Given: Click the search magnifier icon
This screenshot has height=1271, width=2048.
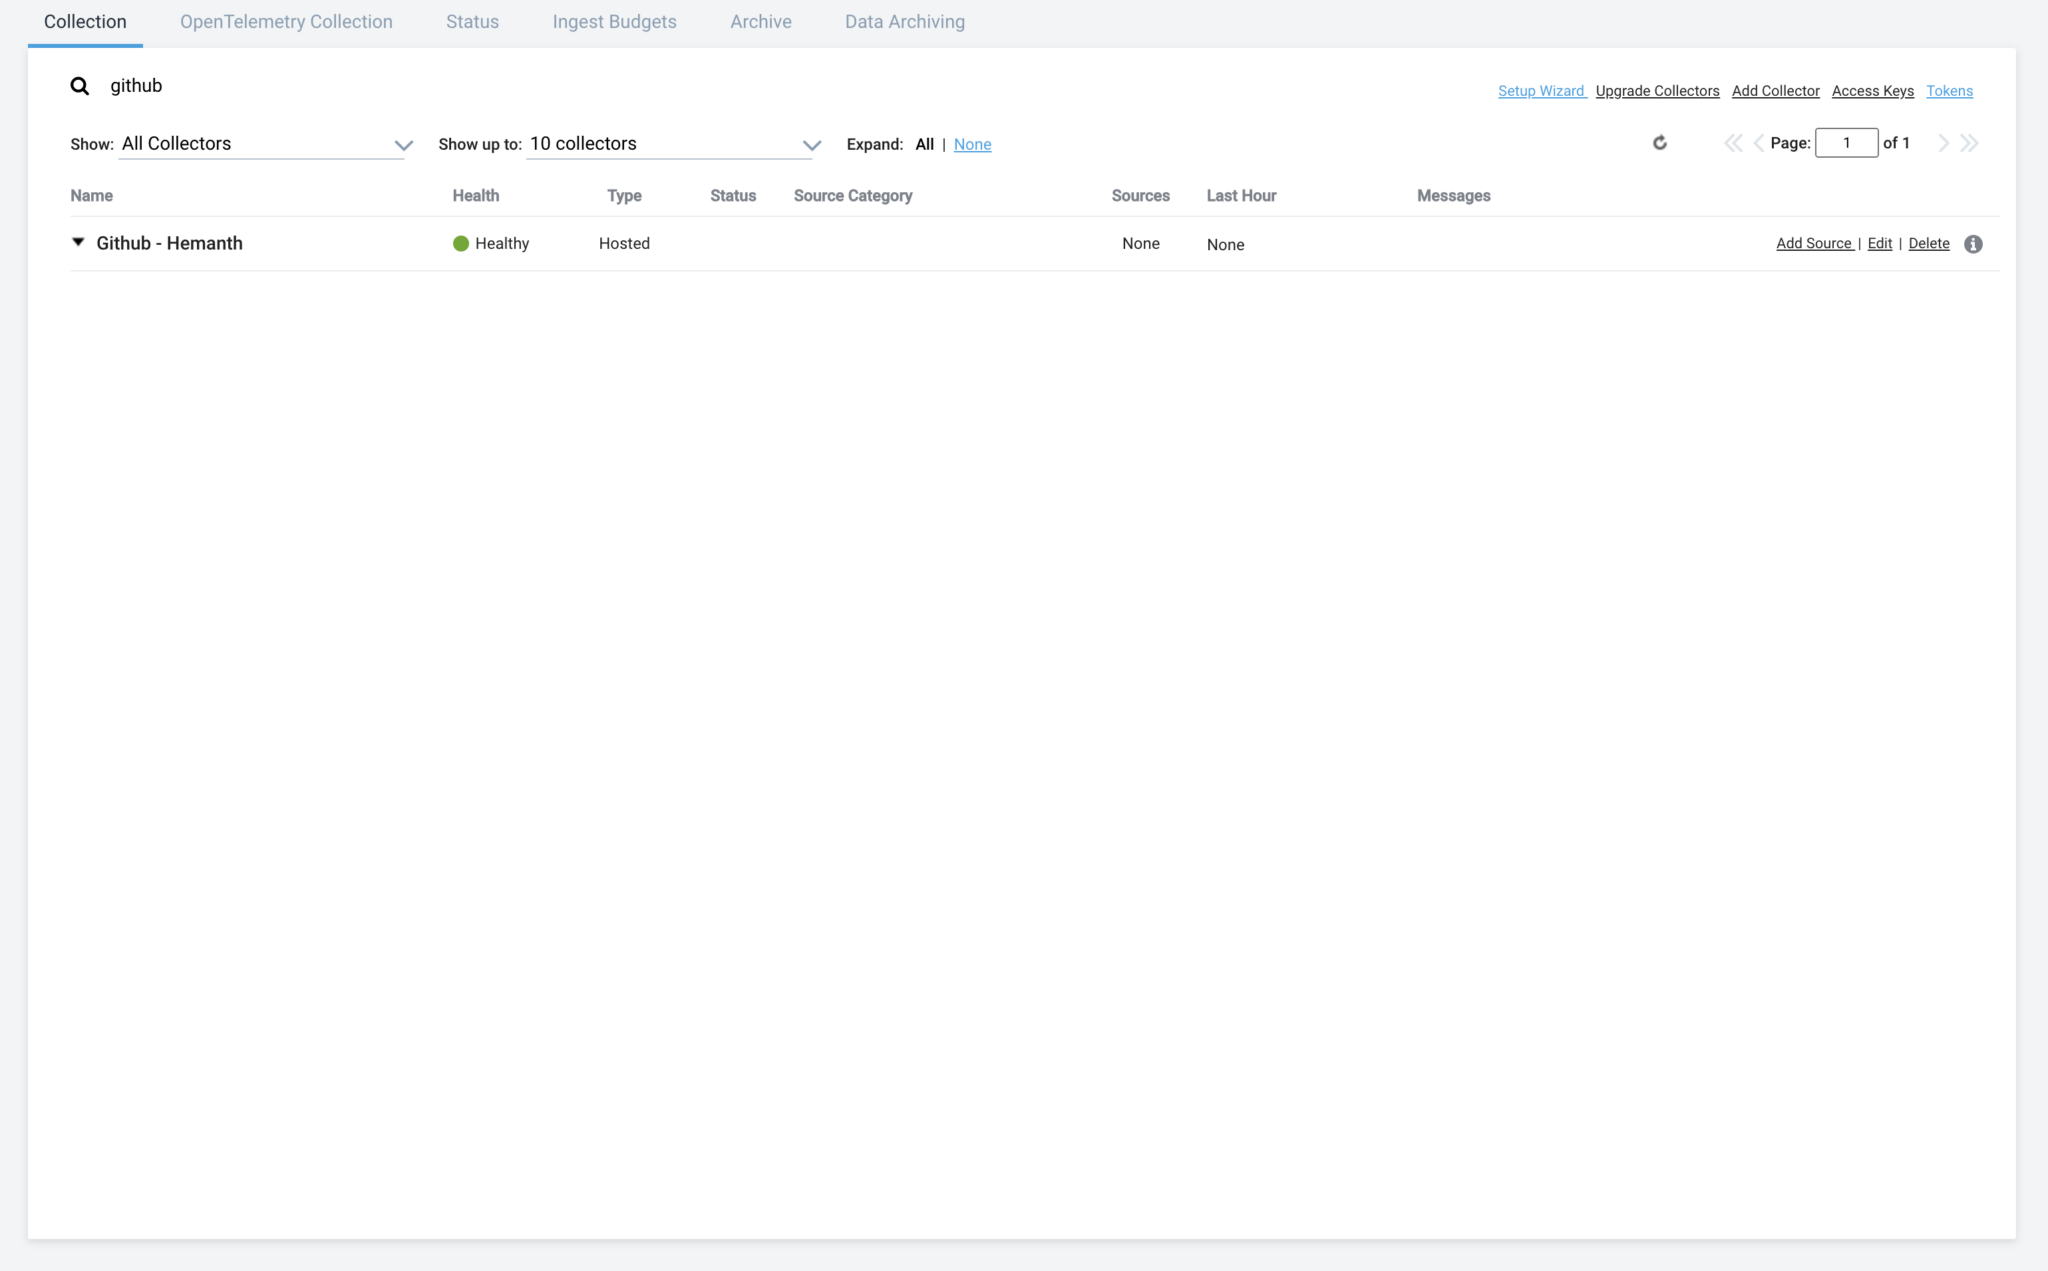Looking at the screenshot, I should click(79, 86).
